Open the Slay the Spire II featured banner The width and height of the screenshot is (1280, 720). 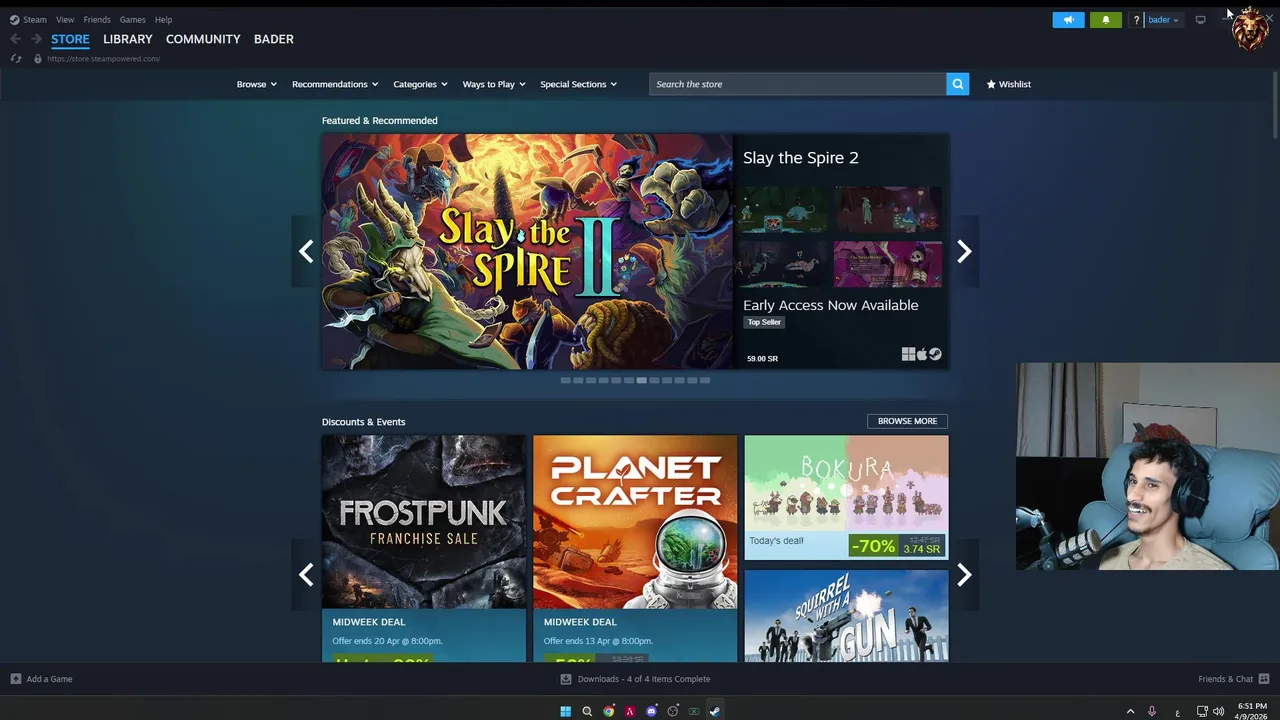click(527, 252)
